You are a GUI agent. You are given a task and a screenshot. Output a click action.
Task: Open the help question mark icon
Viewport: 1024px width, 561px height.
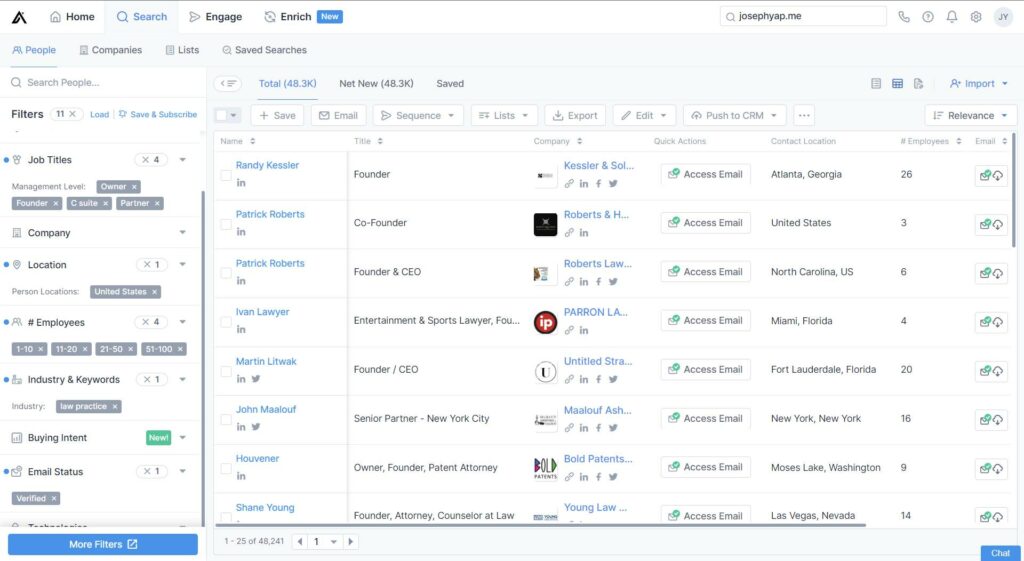click(928, 17)
